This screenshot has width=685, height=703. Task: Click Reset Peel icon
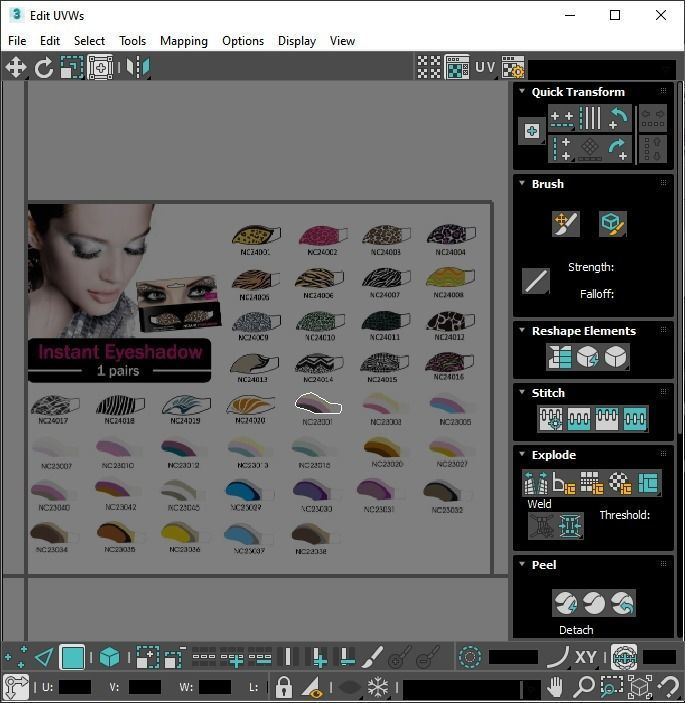[622, 603]
